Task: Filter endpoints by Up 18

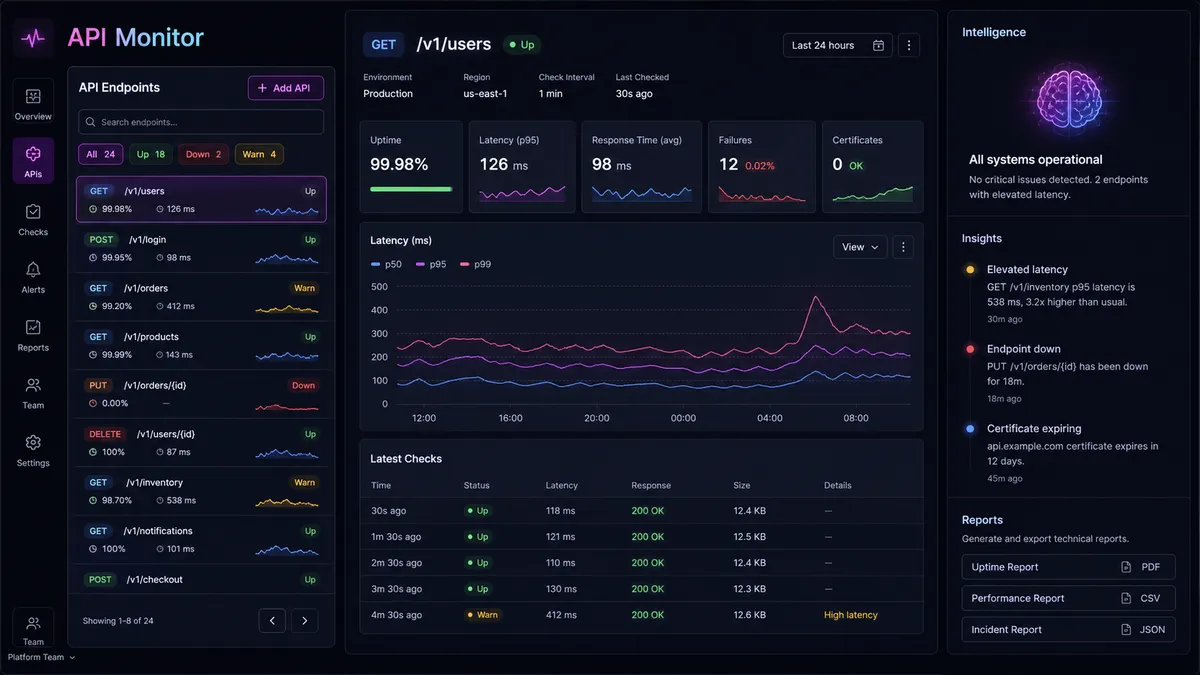Action: [151, 154]
